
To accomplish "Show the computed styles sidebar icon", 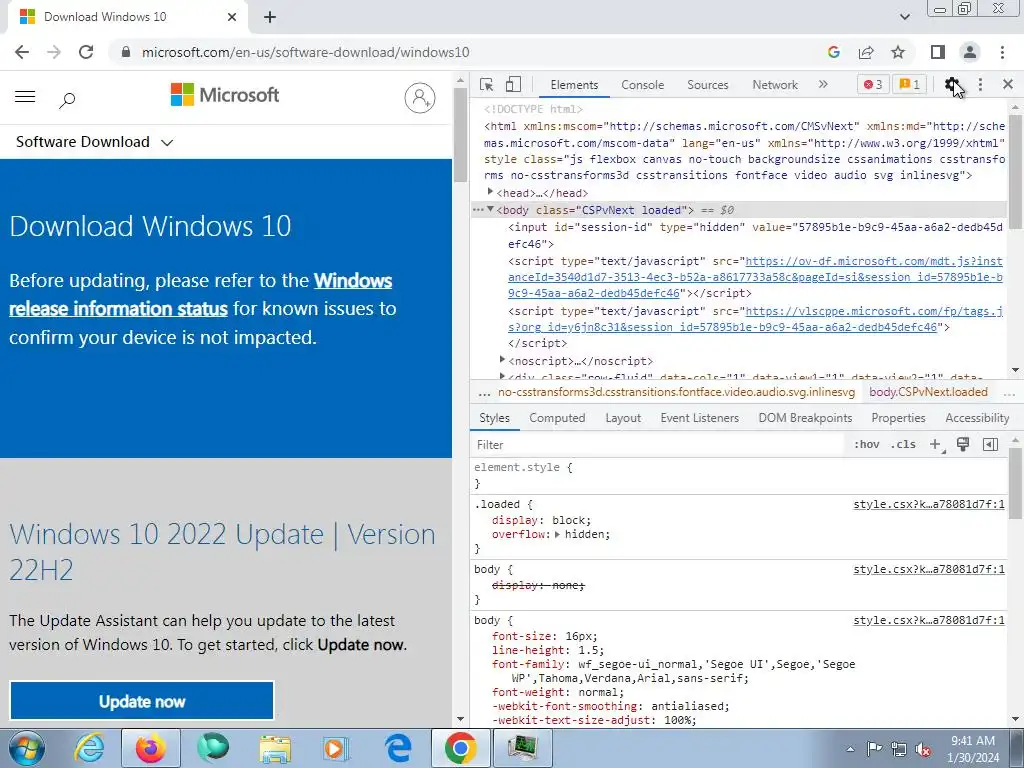I will click(990, 445).
